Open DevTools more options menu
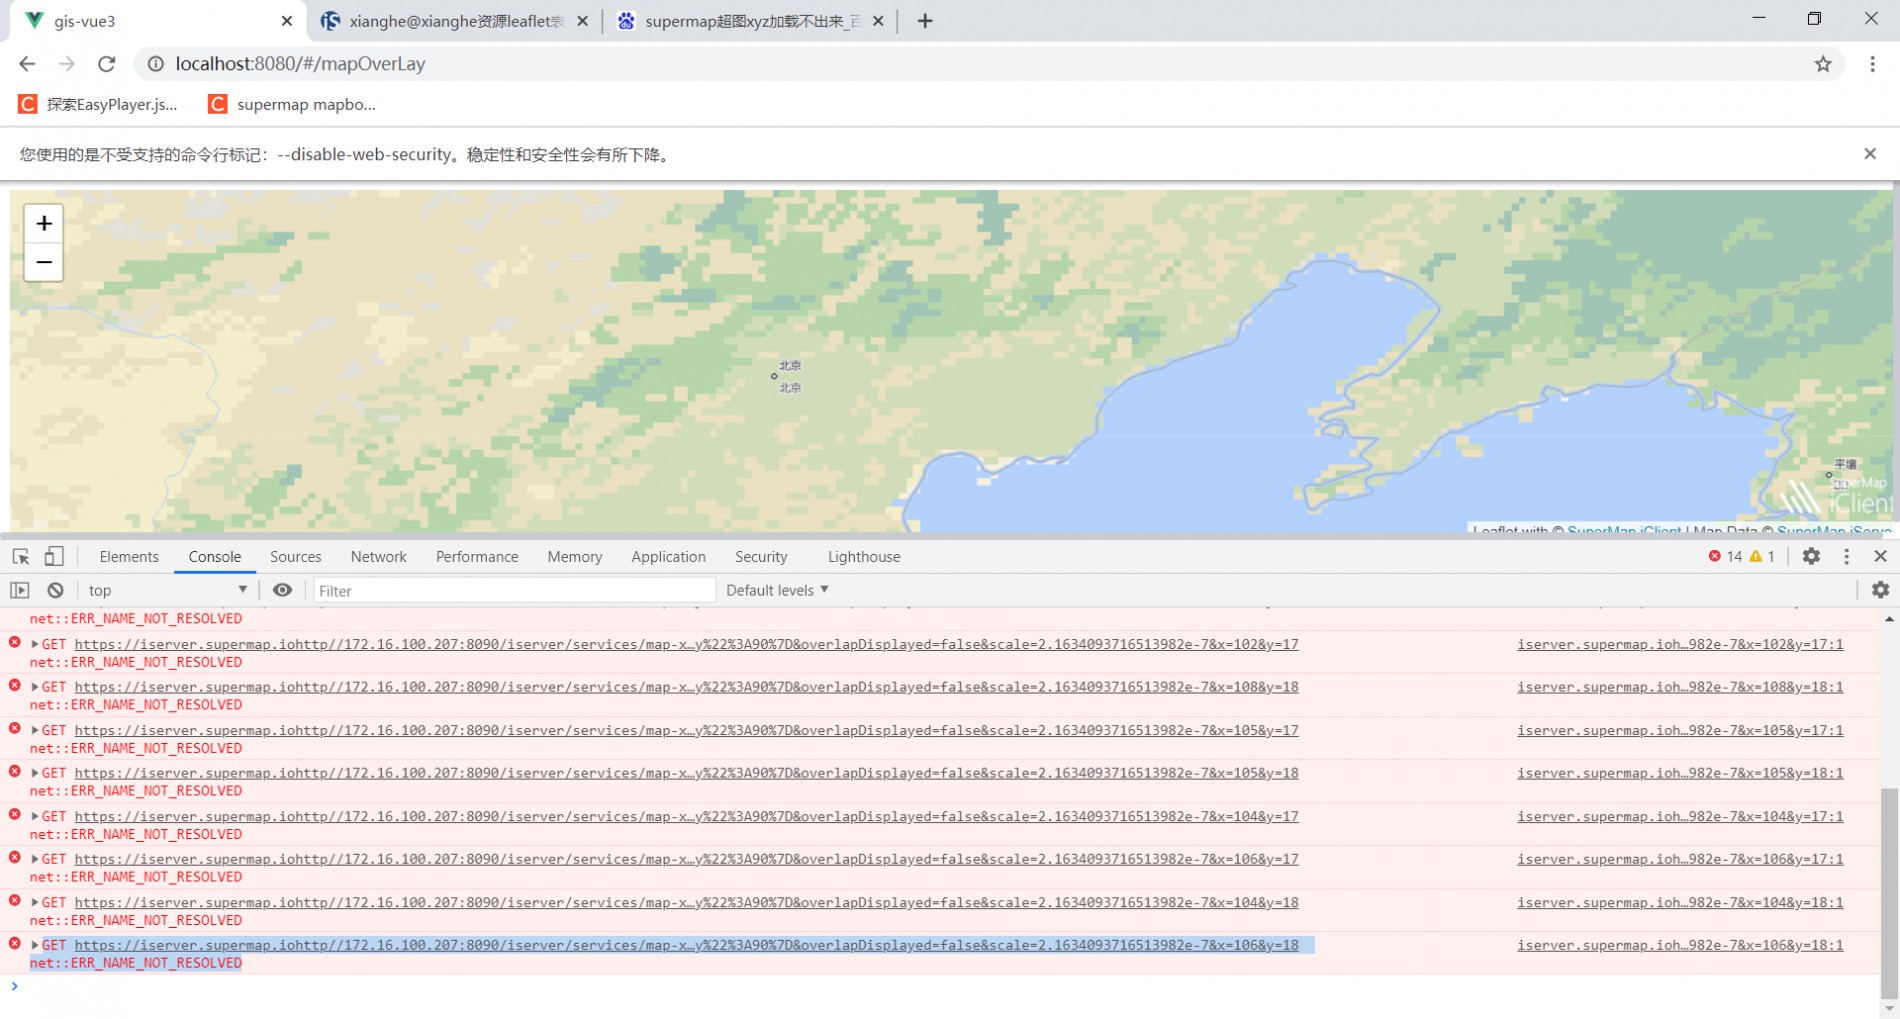The image size is (1900, 1019). point(1846,557)
